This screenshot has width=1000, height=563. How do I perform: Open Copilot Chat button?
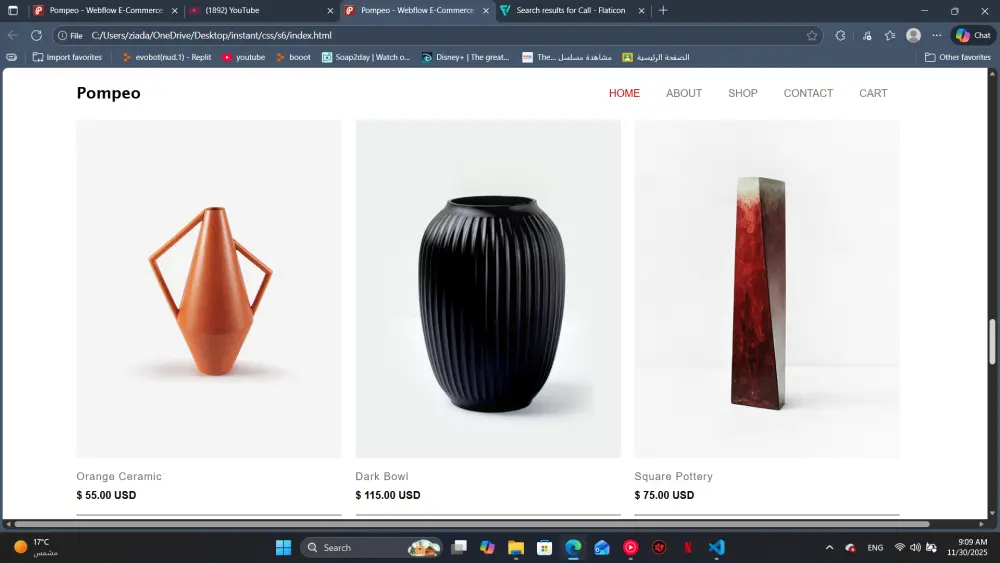[x=973, y=35]
